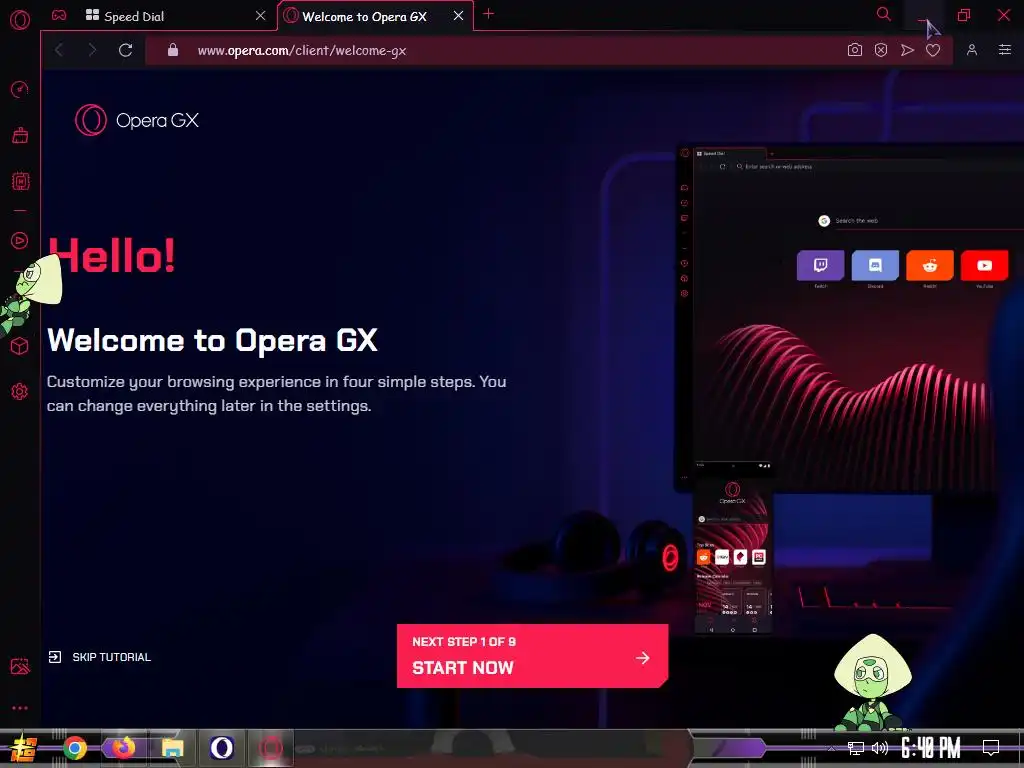1024x768 pixels.
Task: Open ad blocker shield icon
Action: [881, 50]
